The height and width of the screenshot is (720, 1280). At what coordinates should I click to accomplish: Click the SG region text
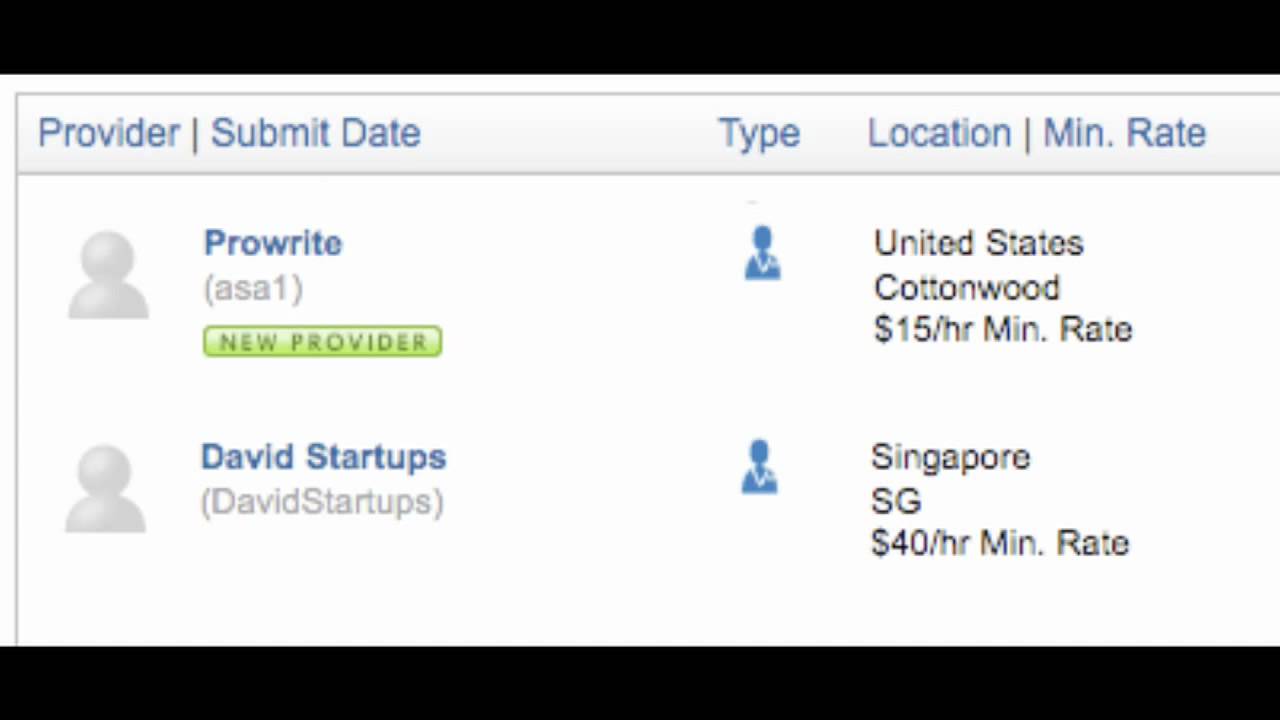[x=895, y=501]
